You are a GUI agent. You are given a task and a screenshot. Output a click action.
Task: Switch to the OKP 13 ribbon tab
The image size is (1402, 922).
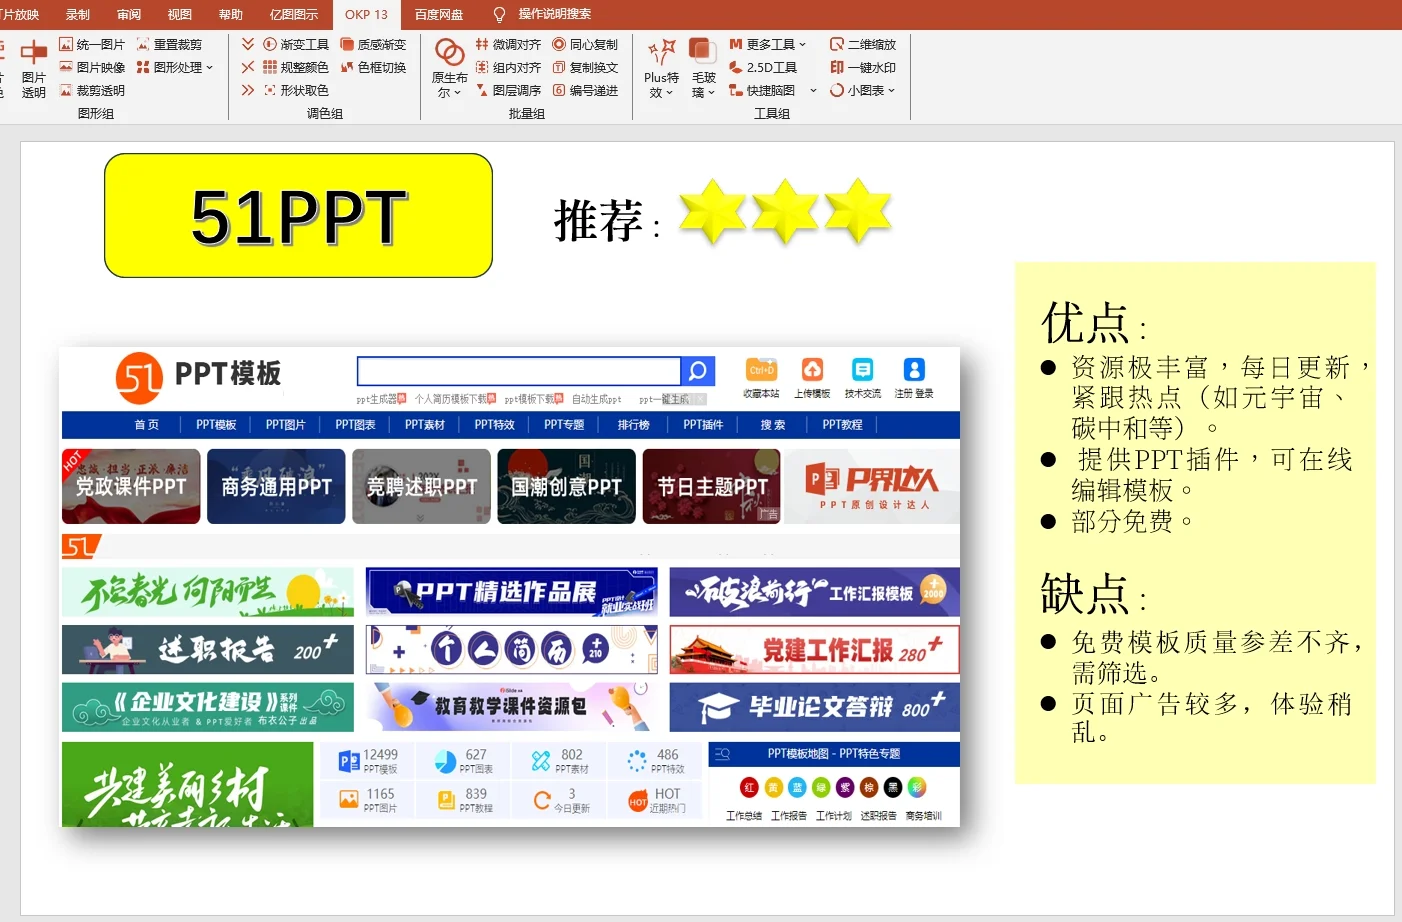[366, 14]
